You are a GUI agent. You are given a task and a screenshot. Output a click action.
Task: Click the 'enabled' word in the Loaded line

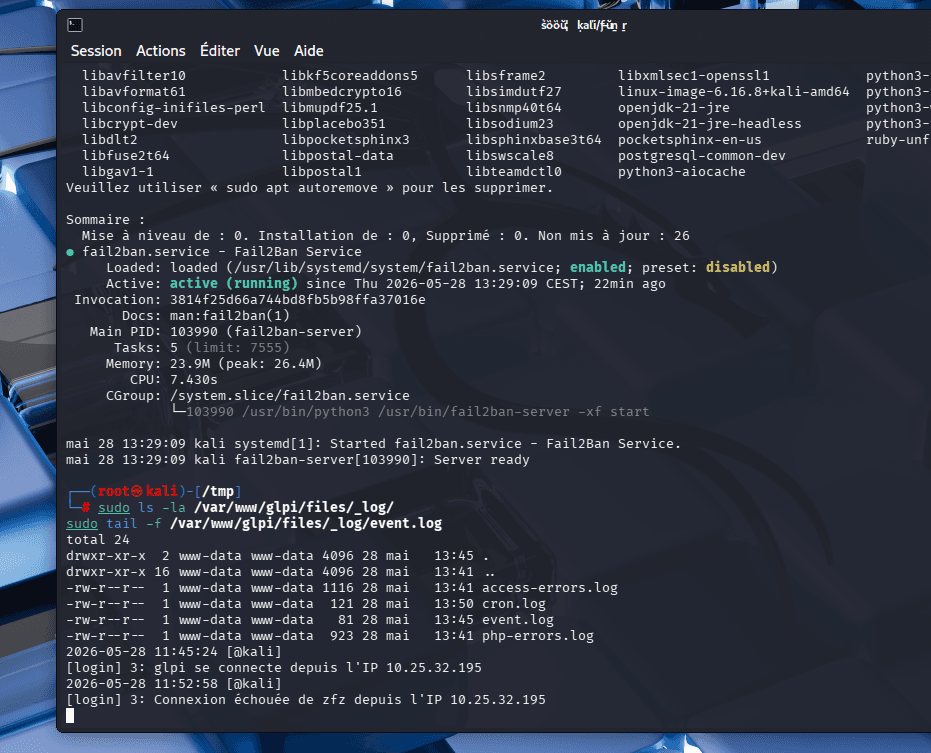pyautogui.click(x=597, y=267)
